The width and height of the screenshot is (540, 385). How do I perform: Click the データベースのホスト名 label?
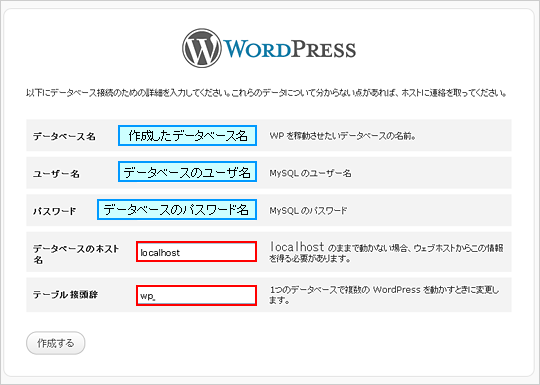(76, 253)
